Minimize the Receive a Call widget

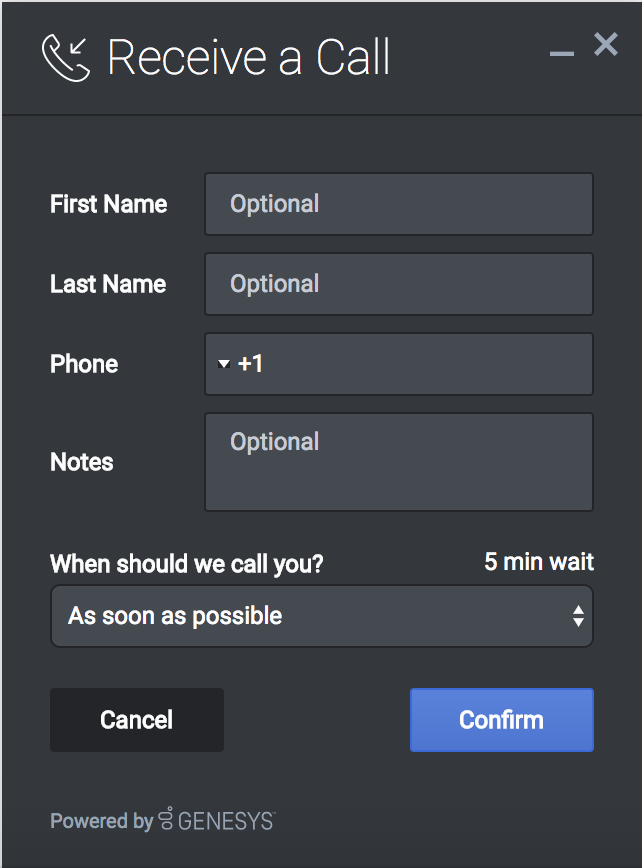[x=562, y=52]
